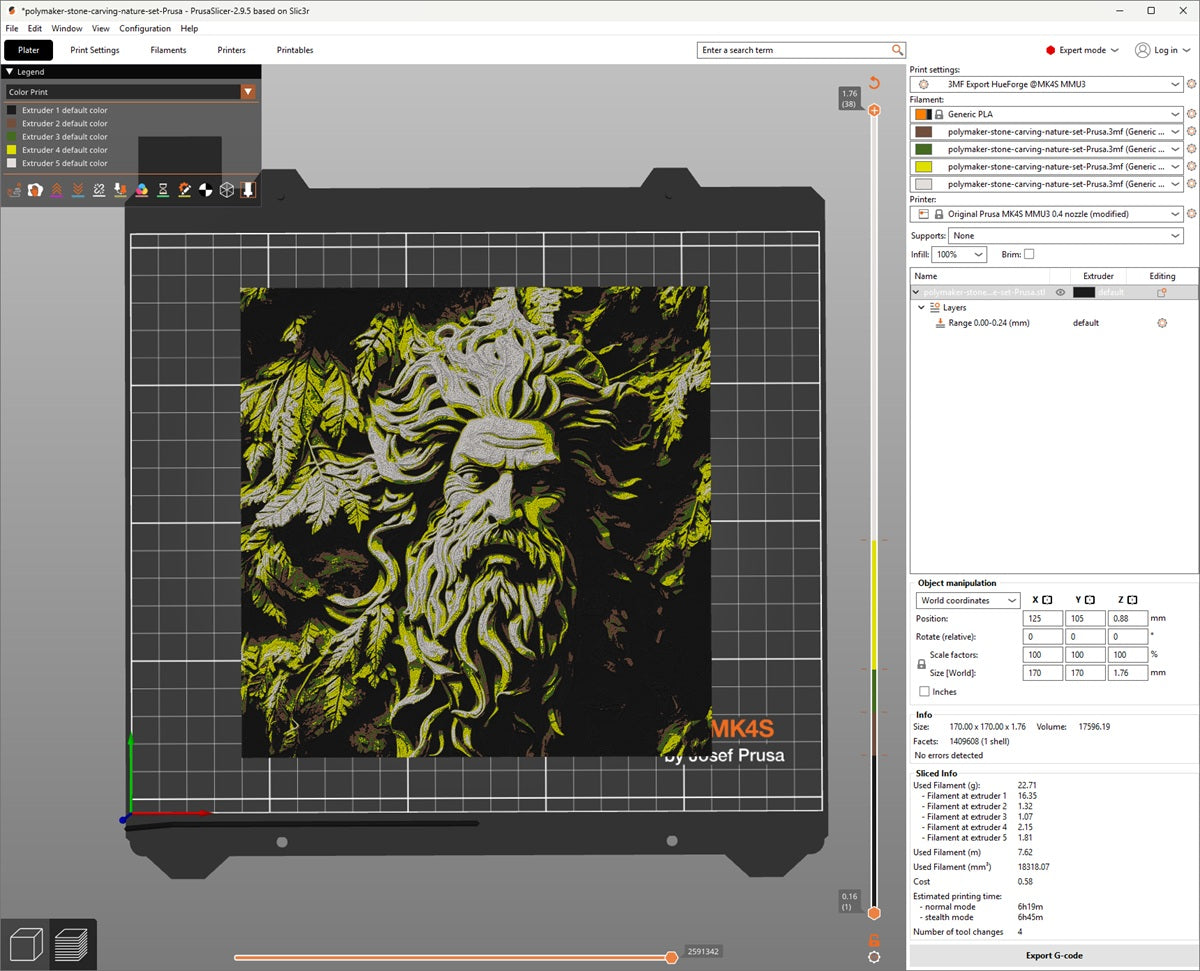Image resolution: width=1200 pixels, height=971 pixels.
Task: Open Infill 100% dropdown
Action: [x=959, y=254]
